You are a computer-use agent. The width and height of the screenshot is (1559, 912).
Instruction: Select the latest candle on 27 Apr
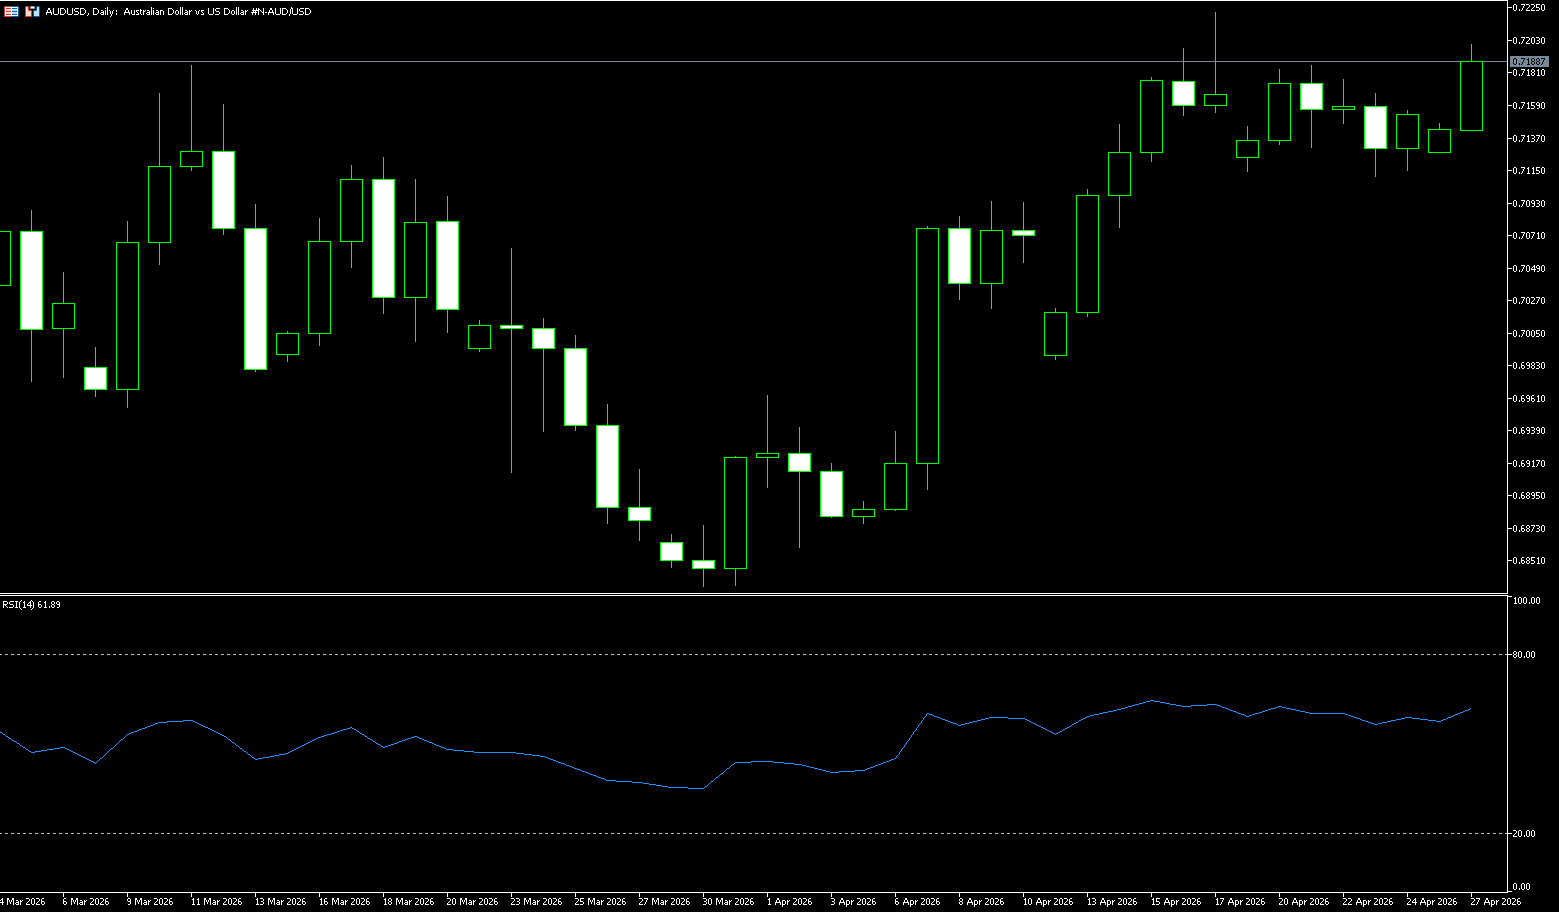click(1471, 96)
